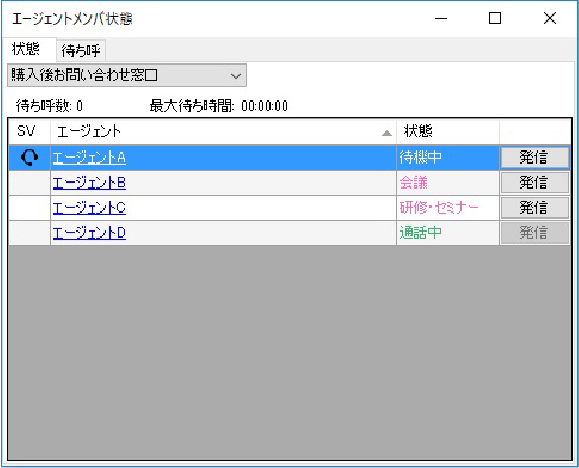Select the 研修・セミナー status cell

(x=448, y=208)
